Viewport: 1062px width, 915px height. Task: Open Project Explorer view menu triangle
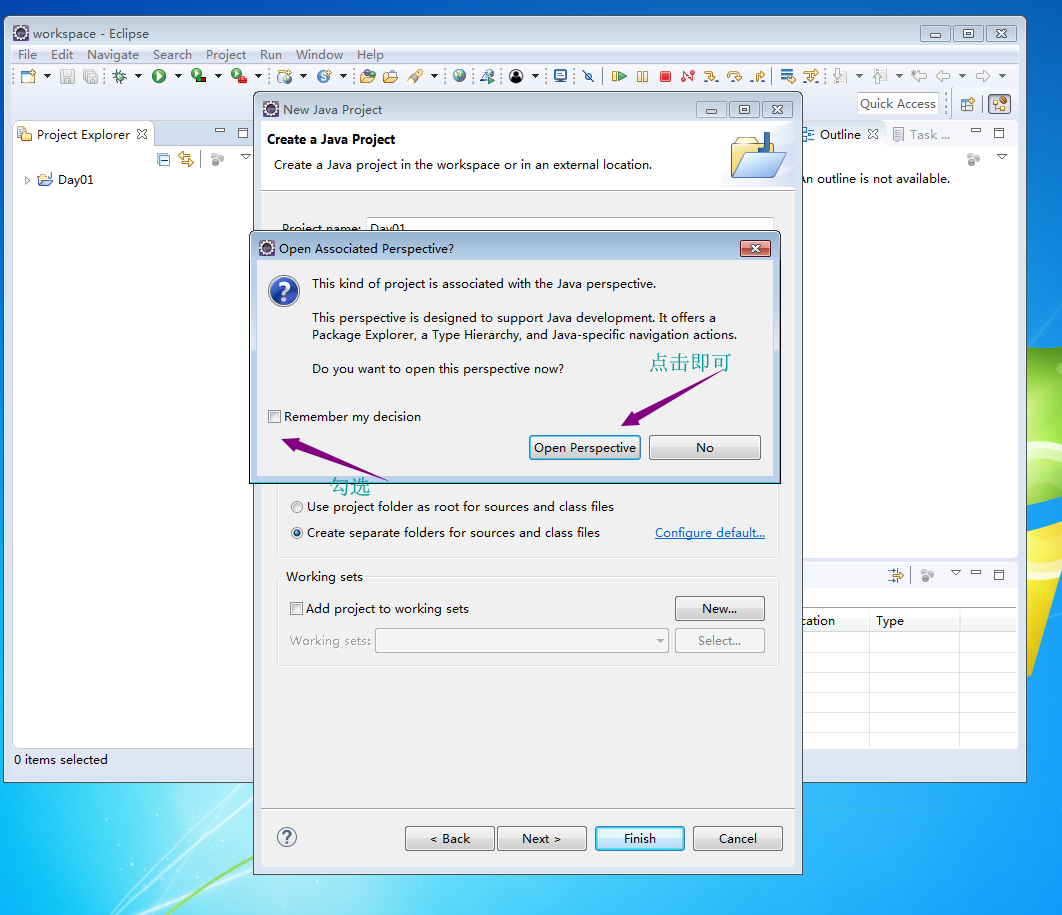coord(246,157)
